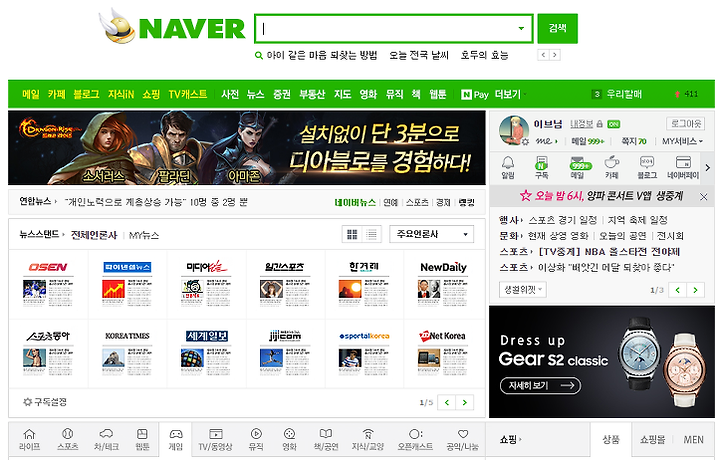Screen dimensions: 720x460
Task: Select the 게임 gamepad icon tab
Action: point(176,440)
